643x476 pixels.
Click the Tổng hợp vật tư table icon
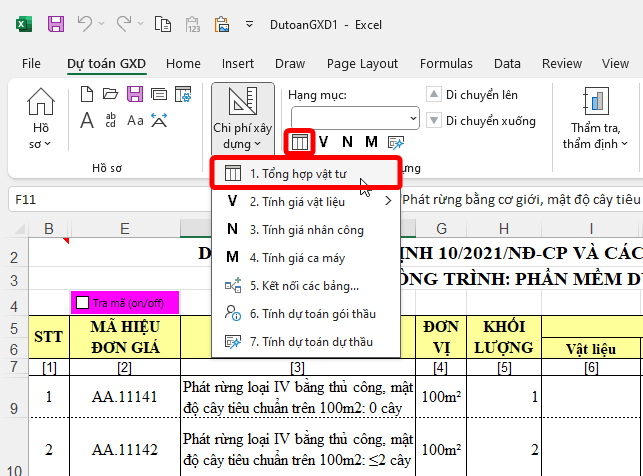[300, 141]
